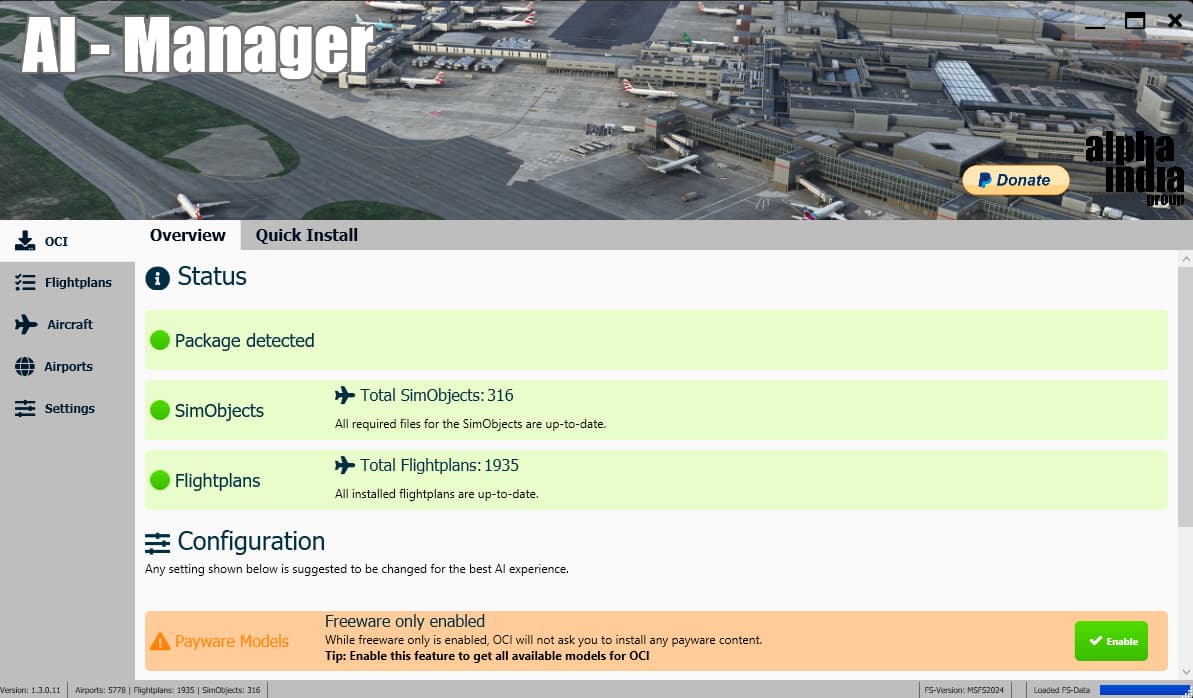The width and height of the screenshot is (1193, 698).
Task: Click the blue loading progress bar
Action: [1145, 690]
